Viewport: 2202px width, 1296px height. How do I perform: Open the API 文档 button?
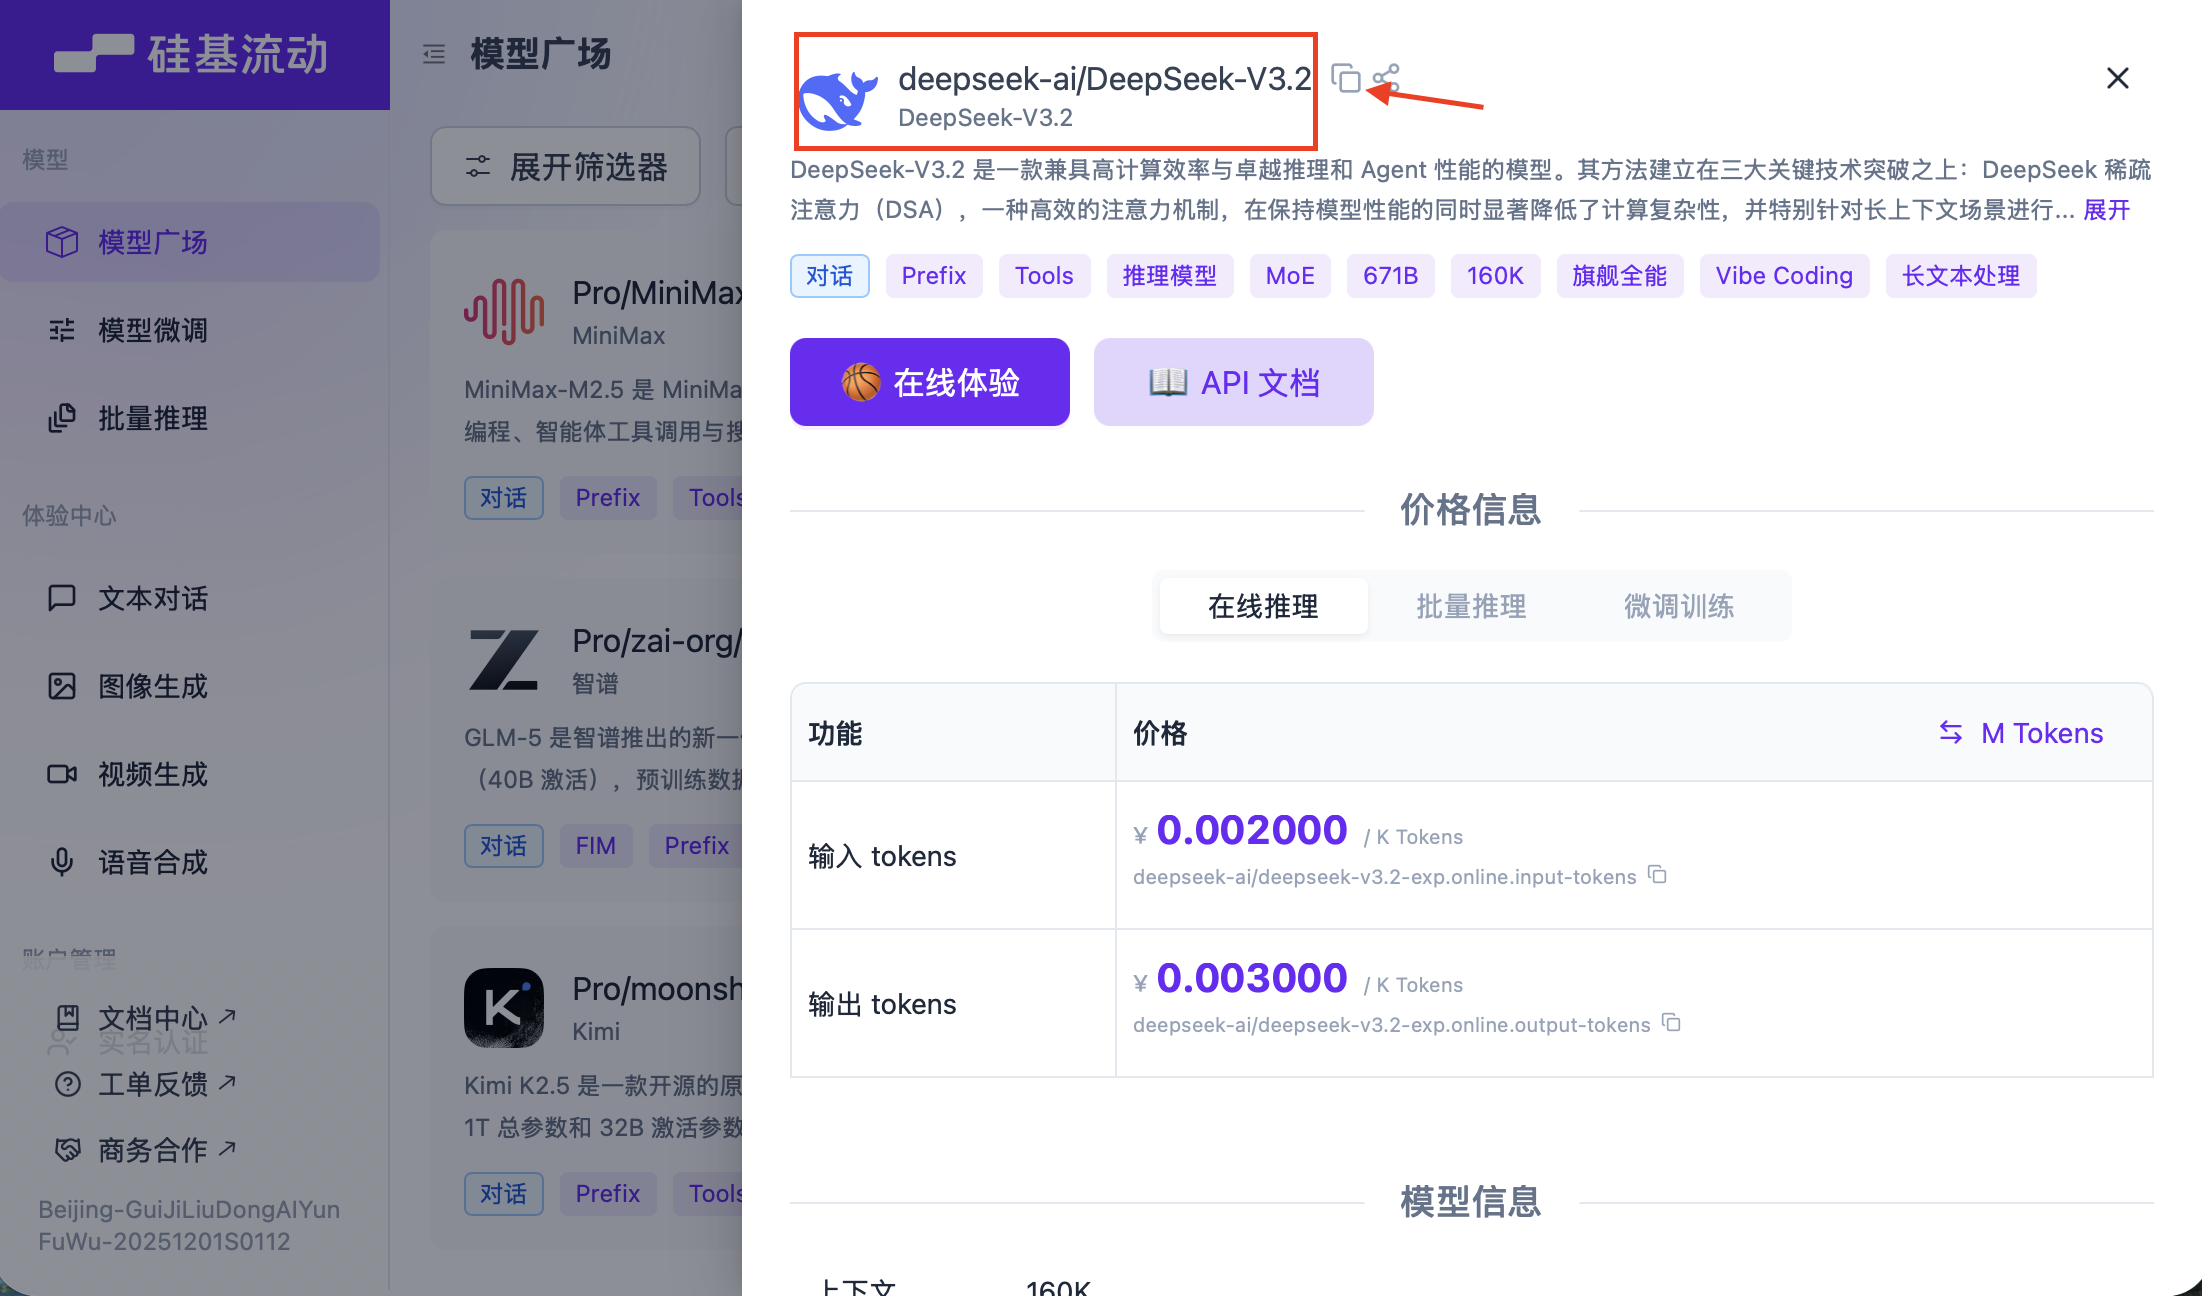pyautogui.click(x=1234, y=382)
